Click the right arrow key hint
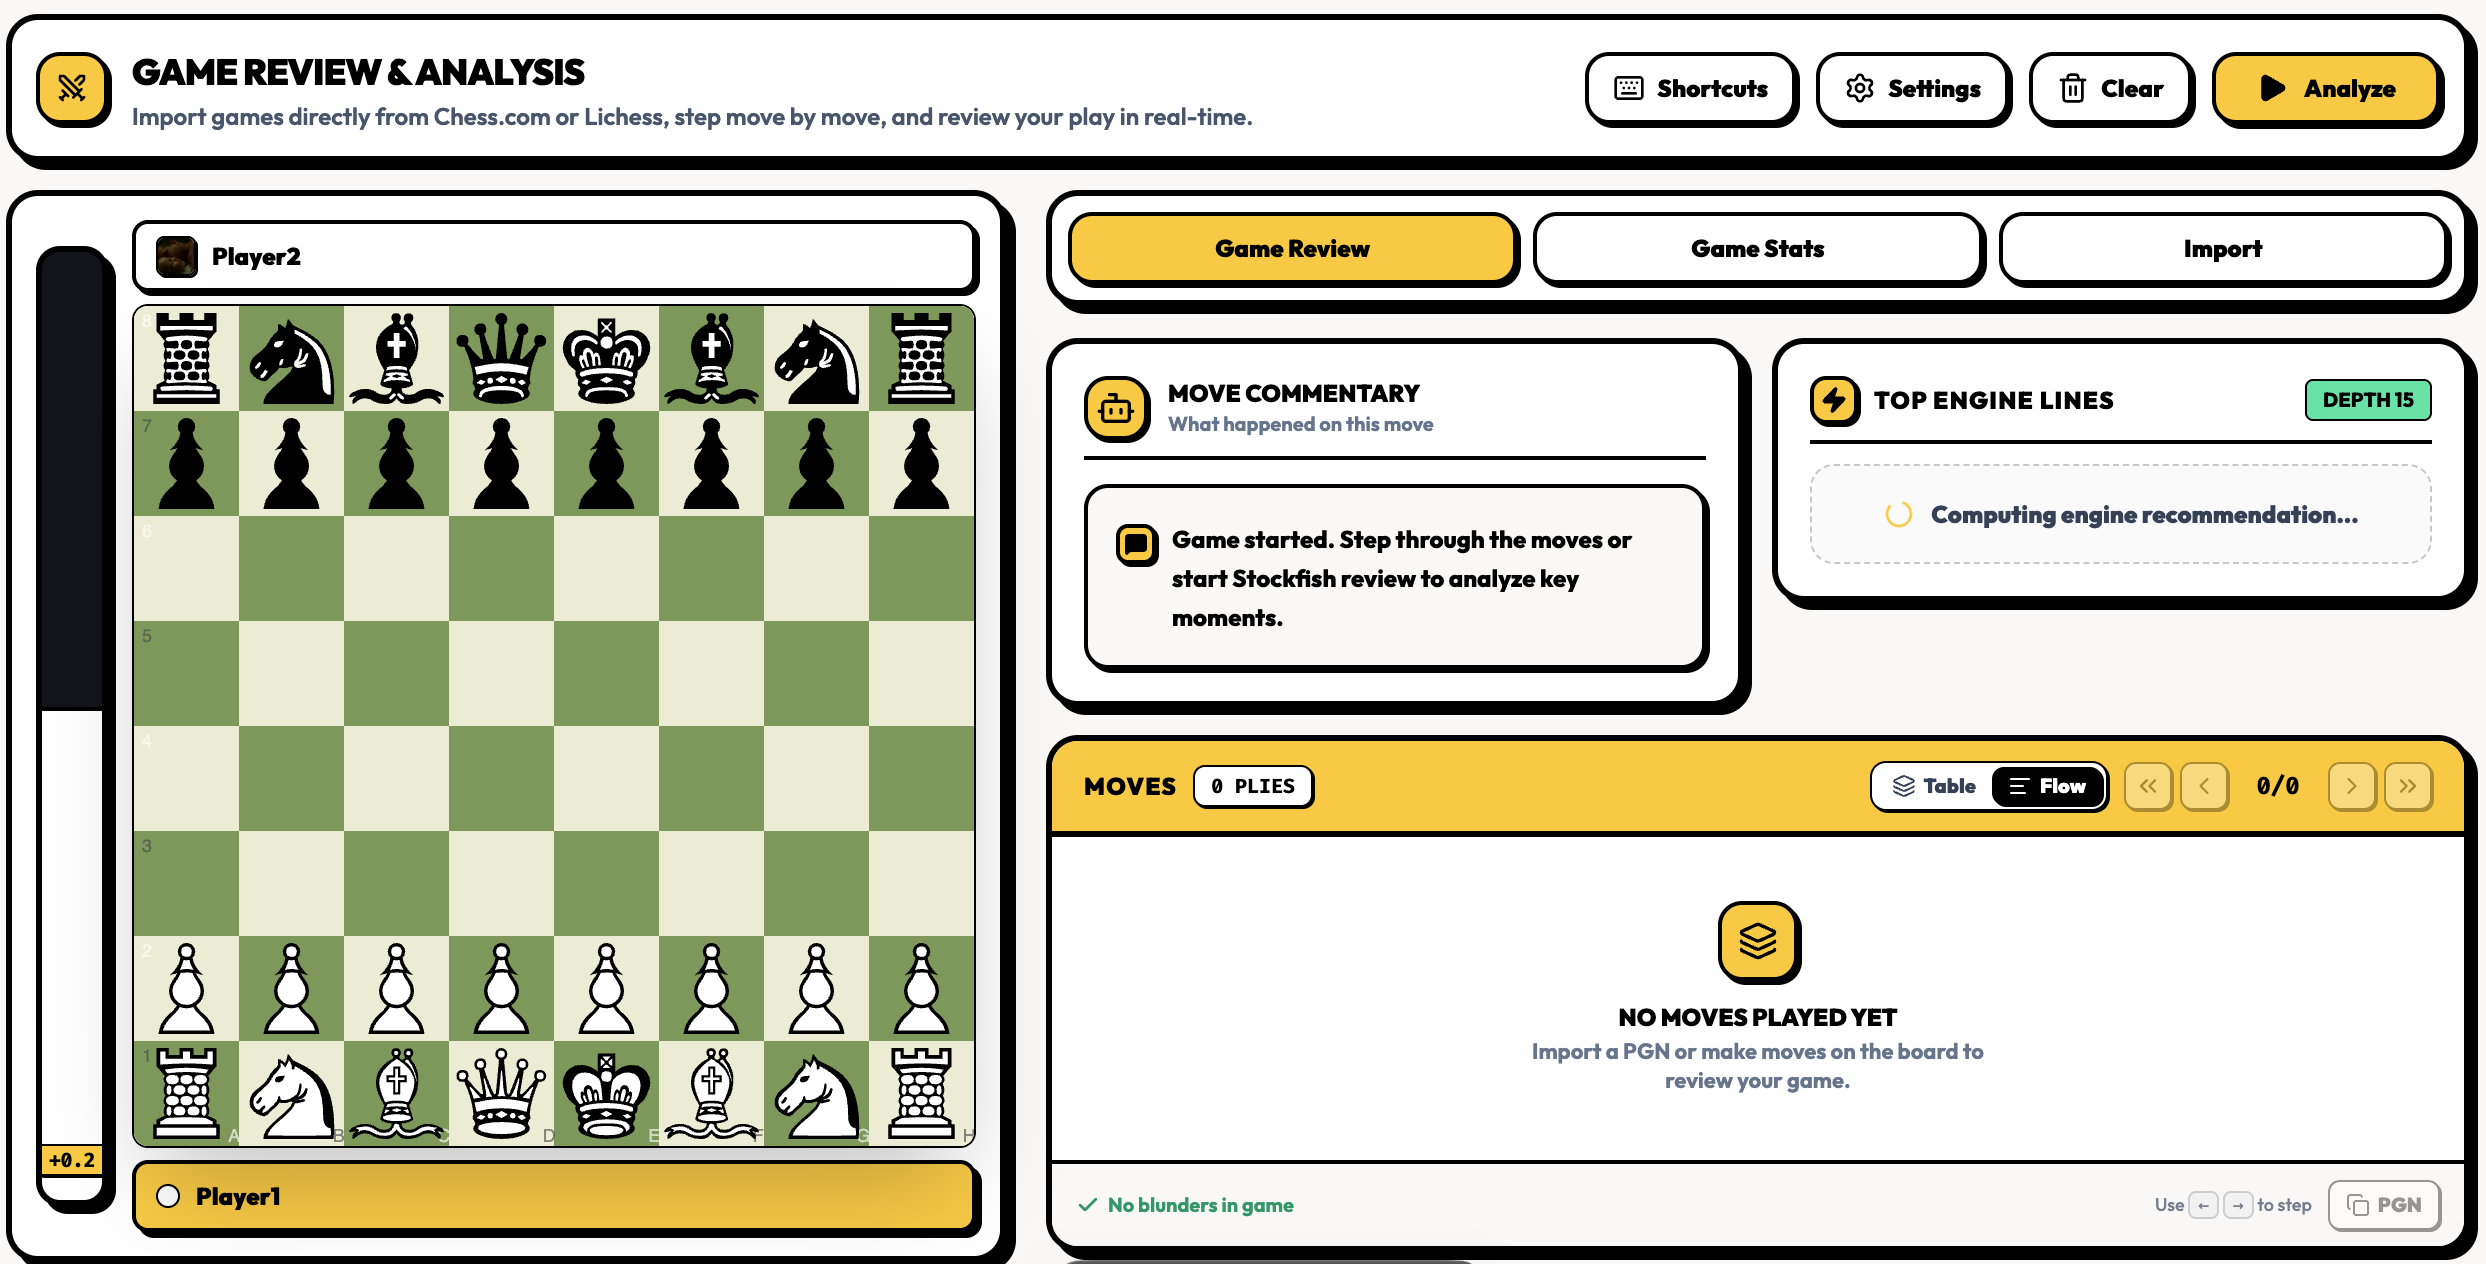The width and height of the screenshot is (2486, 1264). point(2238,1205)
